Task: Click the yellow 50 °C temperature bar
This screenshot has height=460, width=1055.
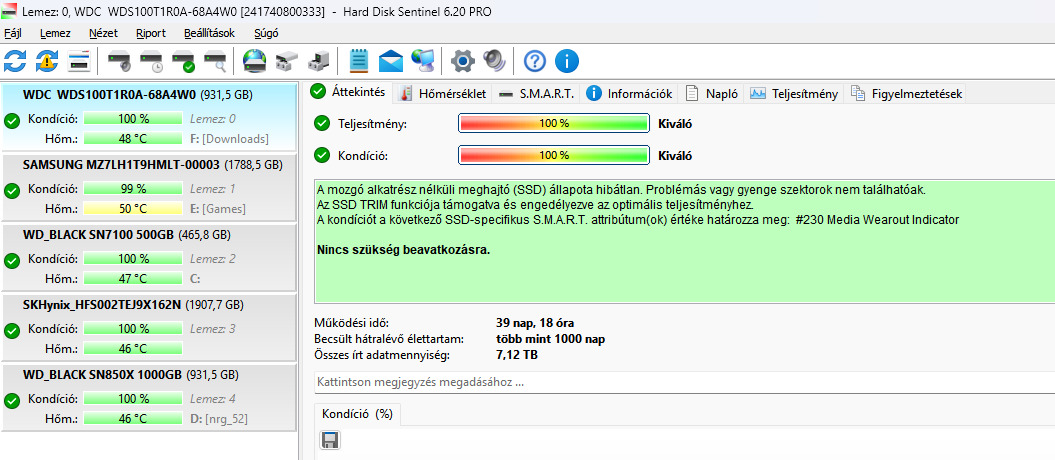Action: click(133, 208)
